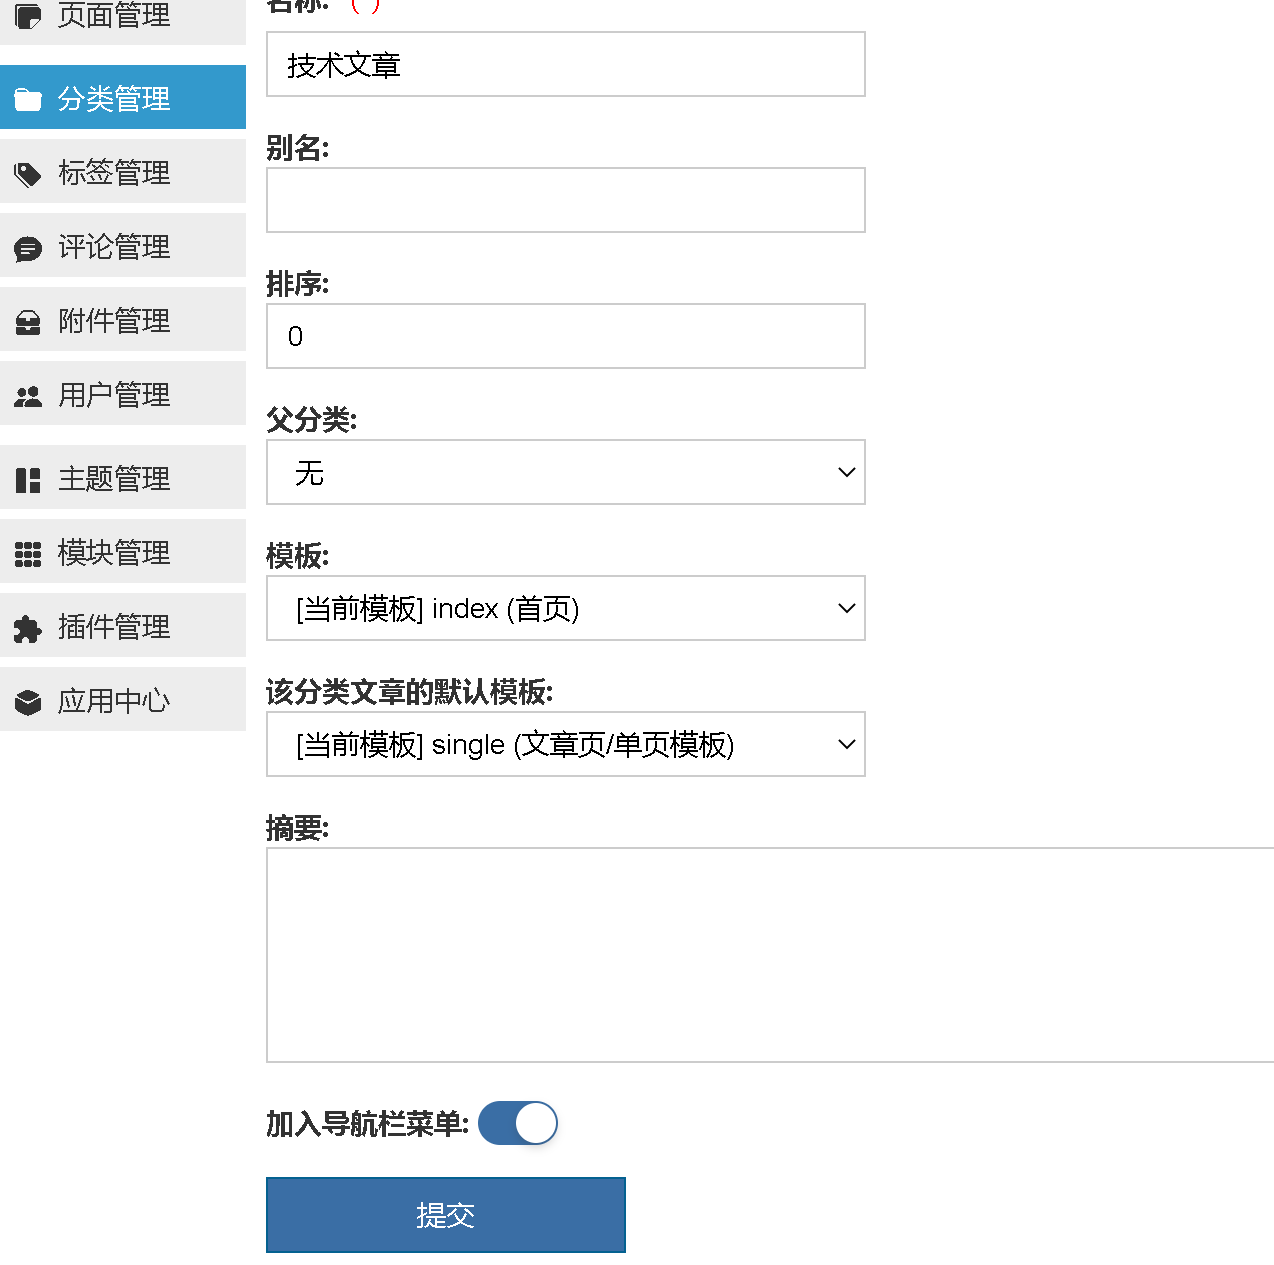
Task: Navigate to 应用中心 in the sidebar
Action: point(123,699)
